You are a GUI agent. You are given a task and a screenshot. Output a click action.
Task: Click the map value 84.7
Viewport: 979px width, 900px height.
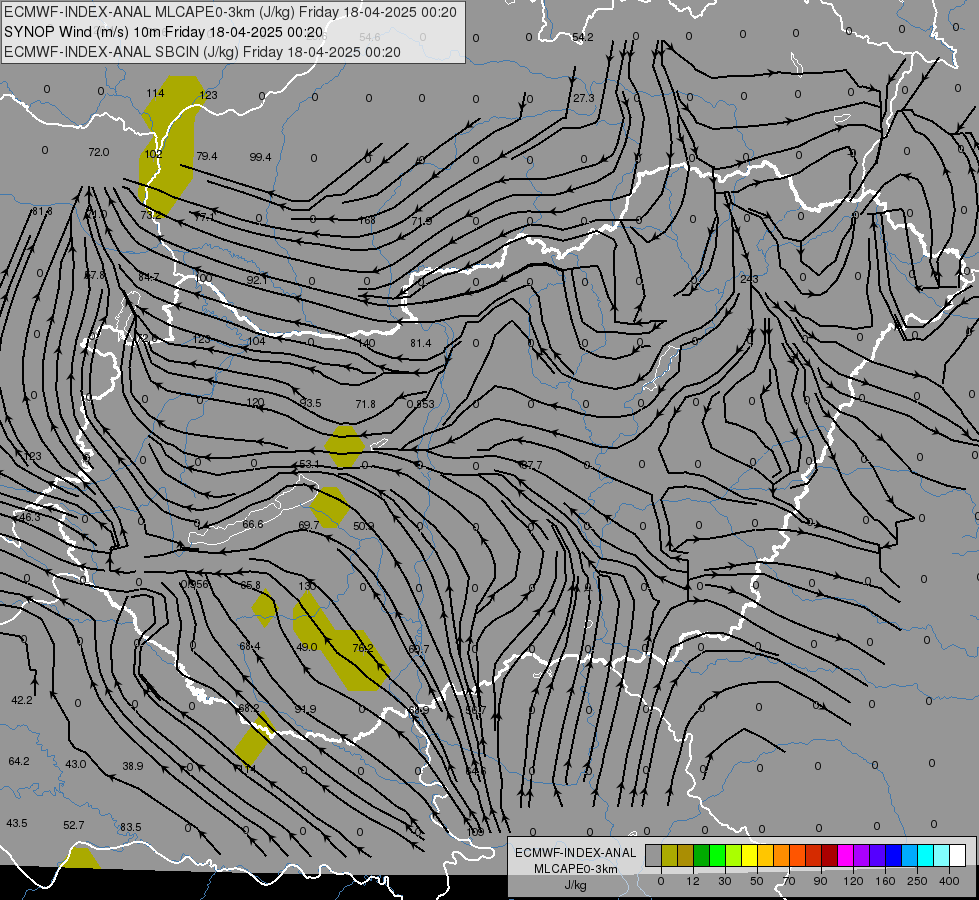coord(149,277)
